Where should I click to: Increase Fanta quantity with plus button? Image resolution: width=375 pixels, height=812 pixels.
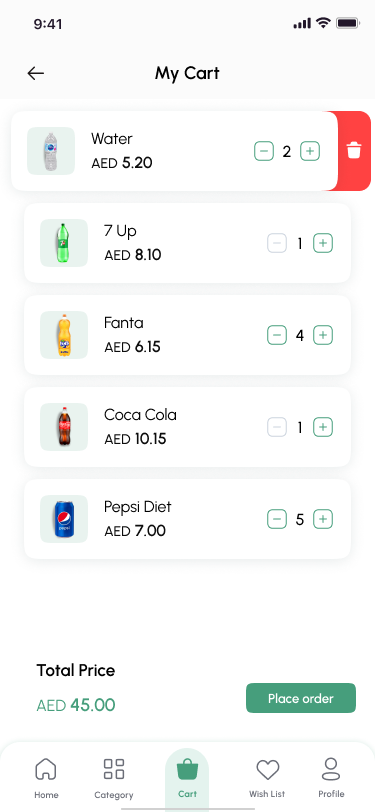pos(323,335)
